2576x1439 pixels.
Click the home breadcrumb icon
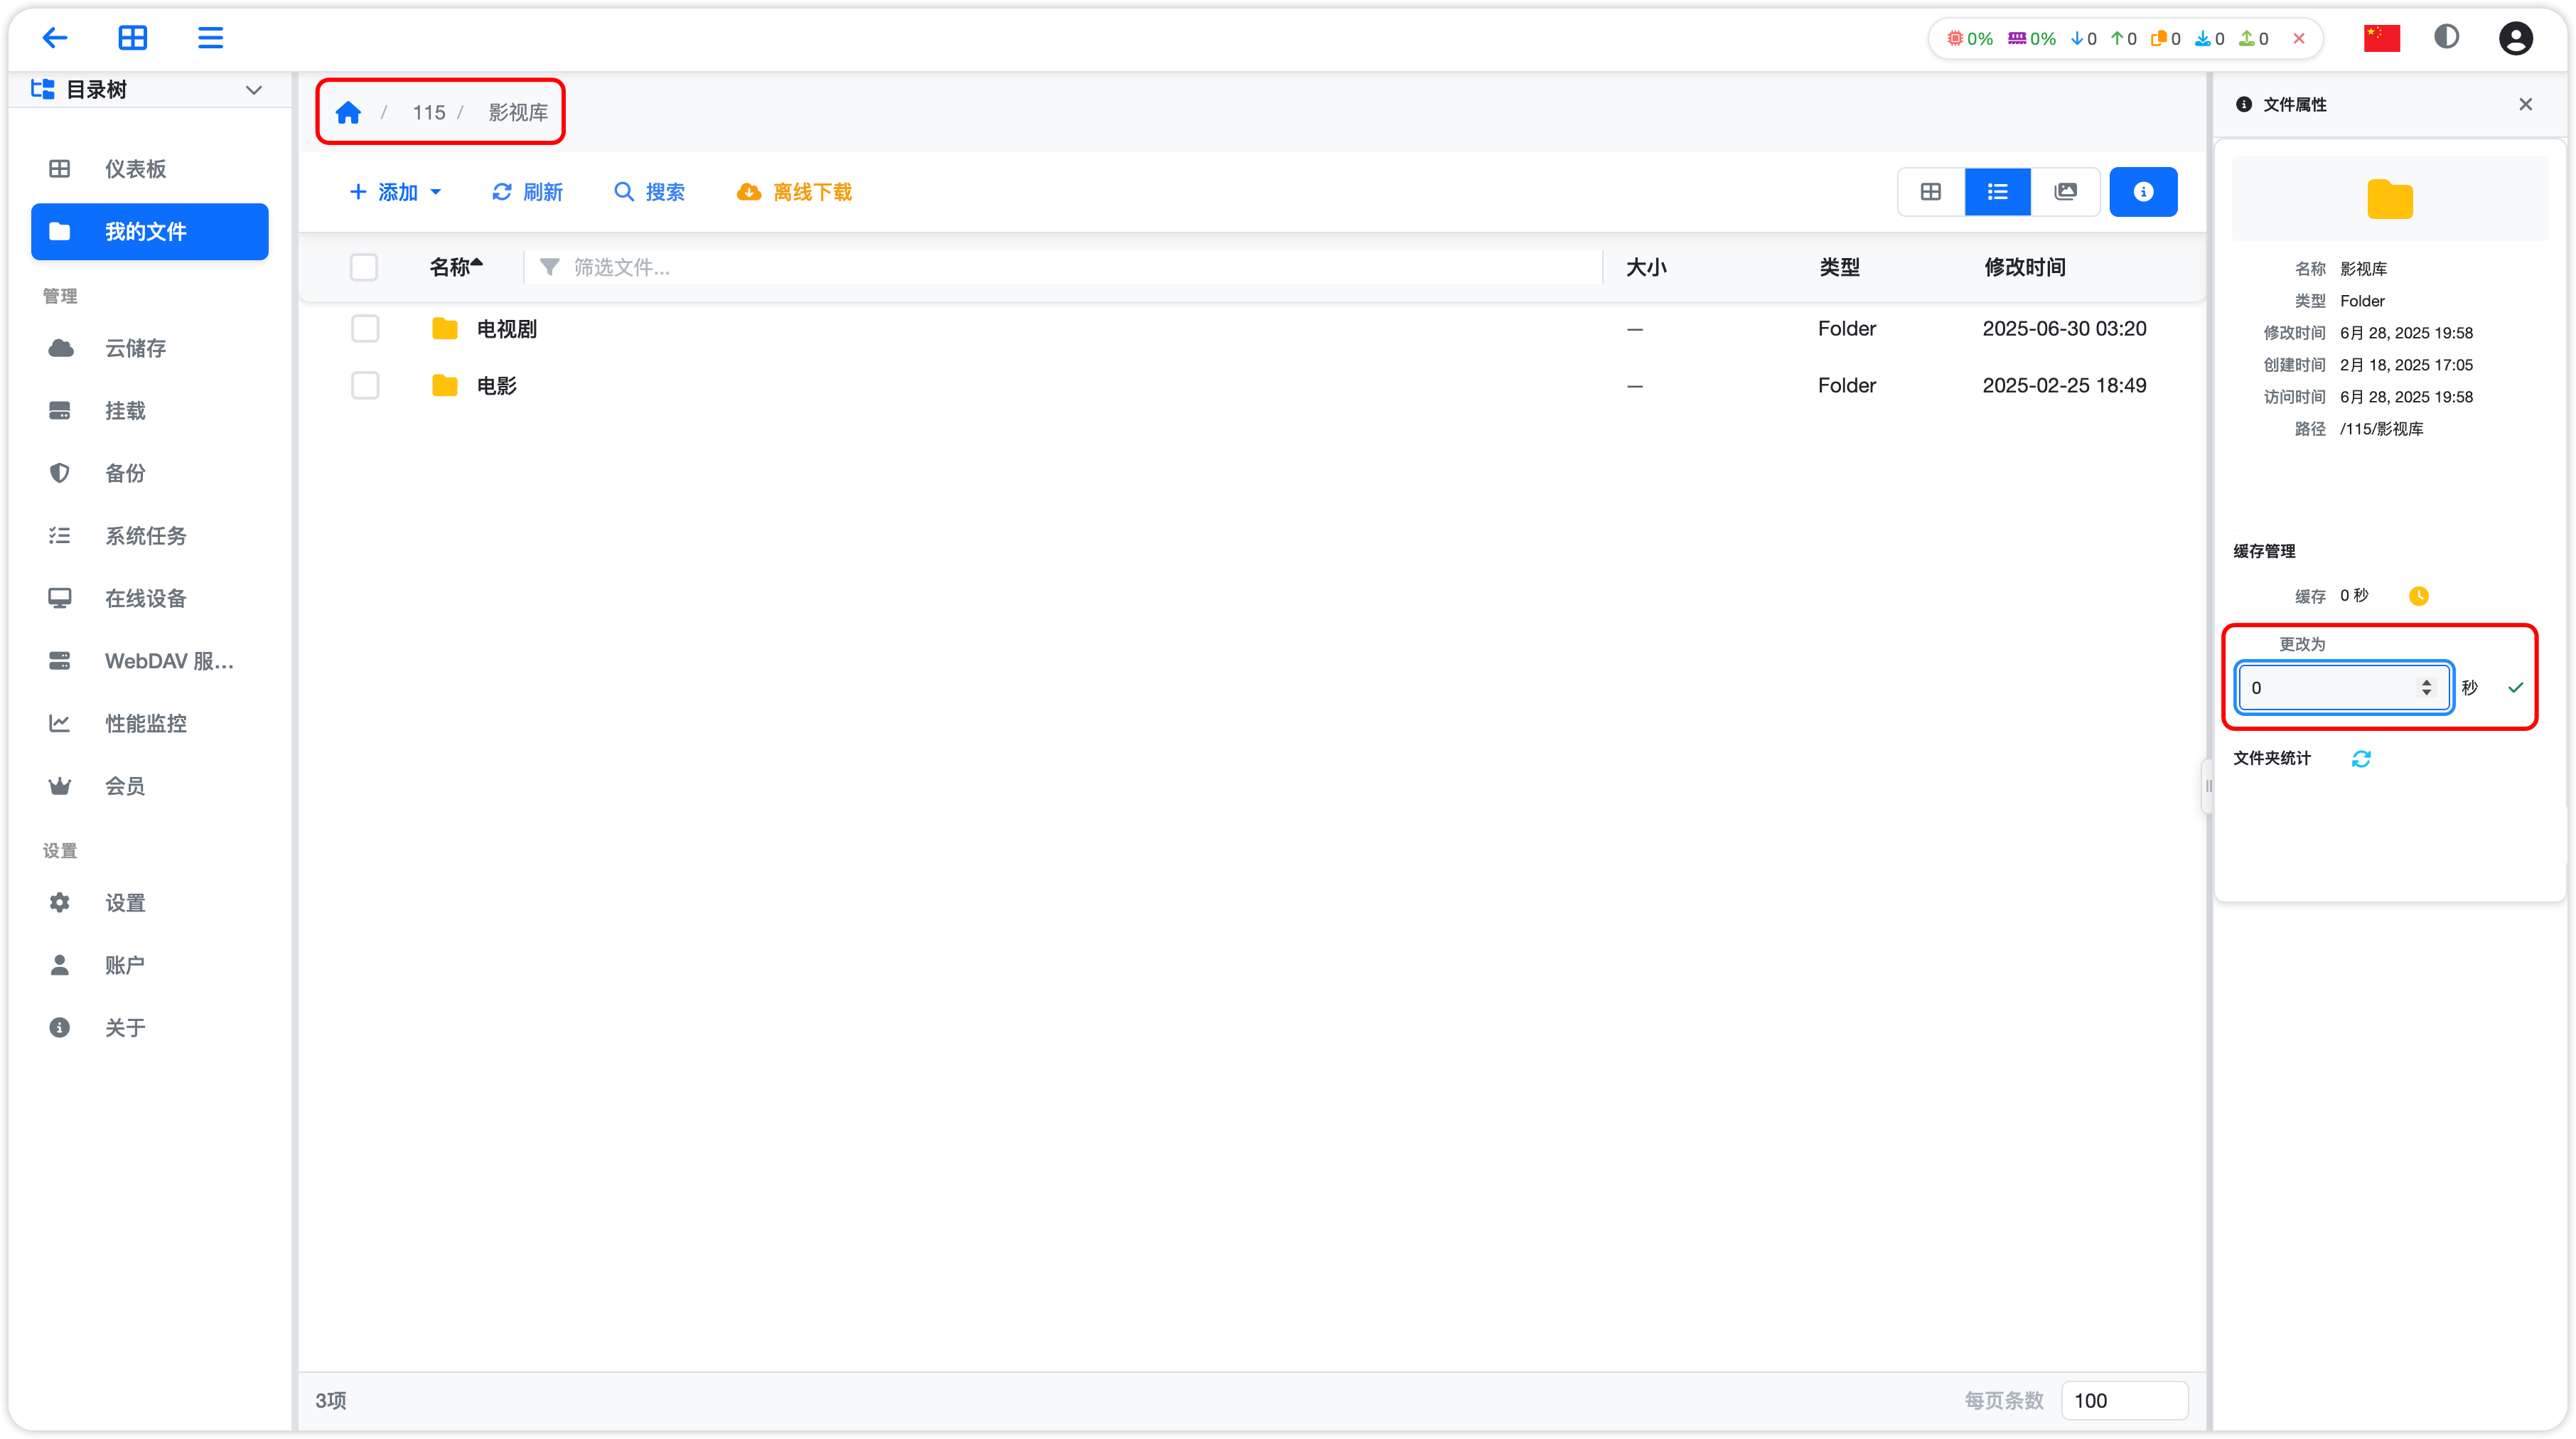348,113
